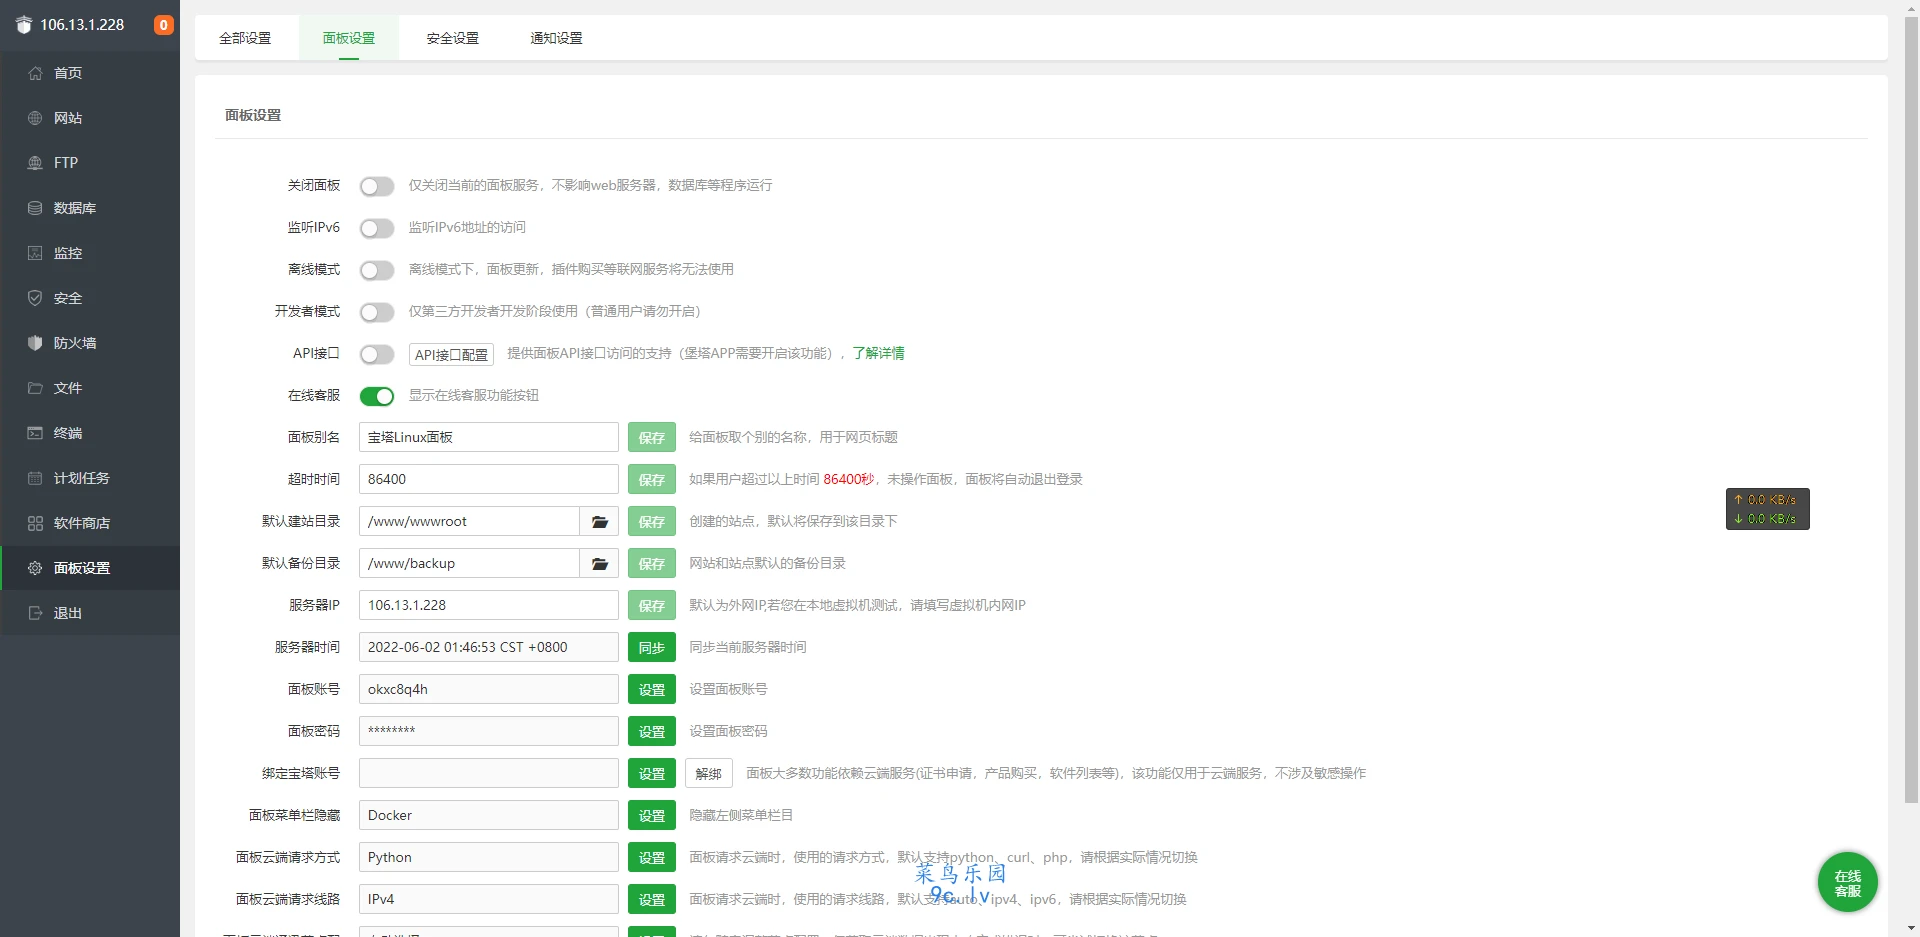Image resolution: width=1920 pixels, height=937 pixels.
Task: Click the folder icon beside 文件
Action: tap(35, 388)
